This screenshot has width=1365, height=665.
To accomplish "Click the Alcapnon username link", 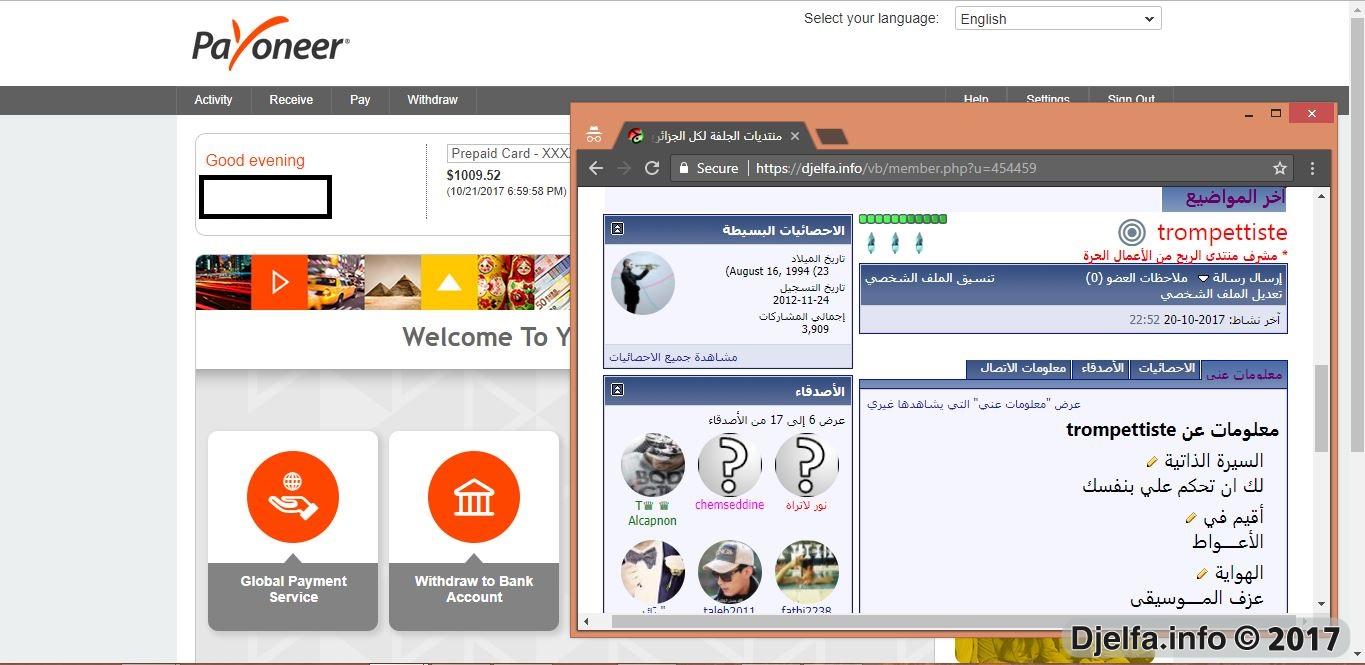I will (x=652, y=520).
